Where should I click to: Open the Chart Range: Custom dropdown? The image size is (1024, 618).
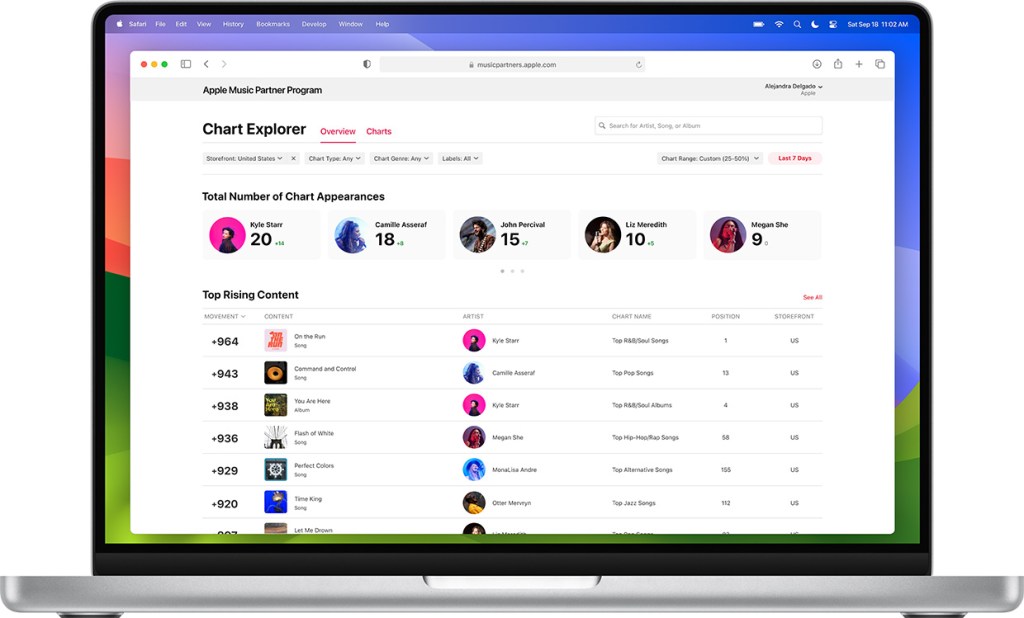point(710,158)
